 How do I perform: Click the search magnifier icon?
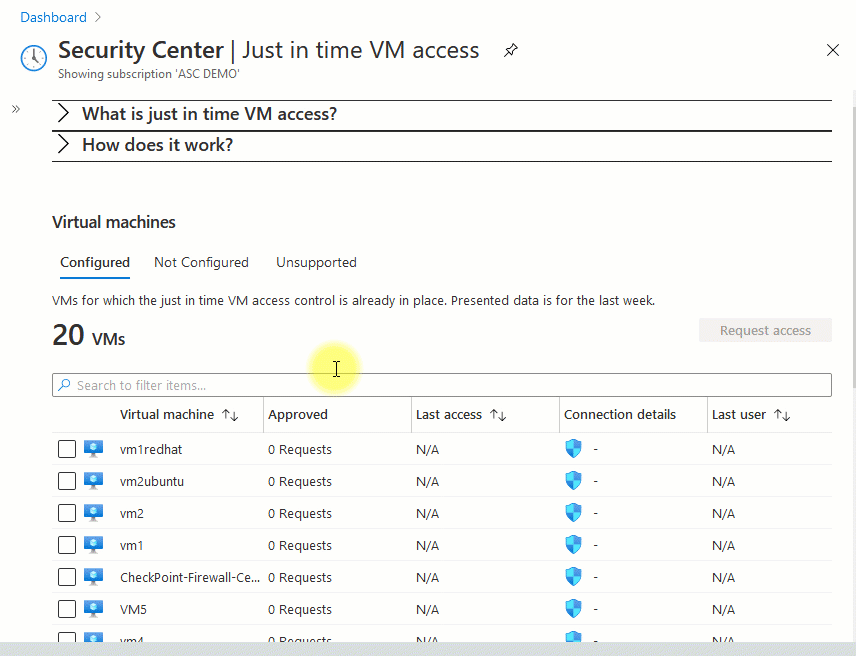[64, 385]
